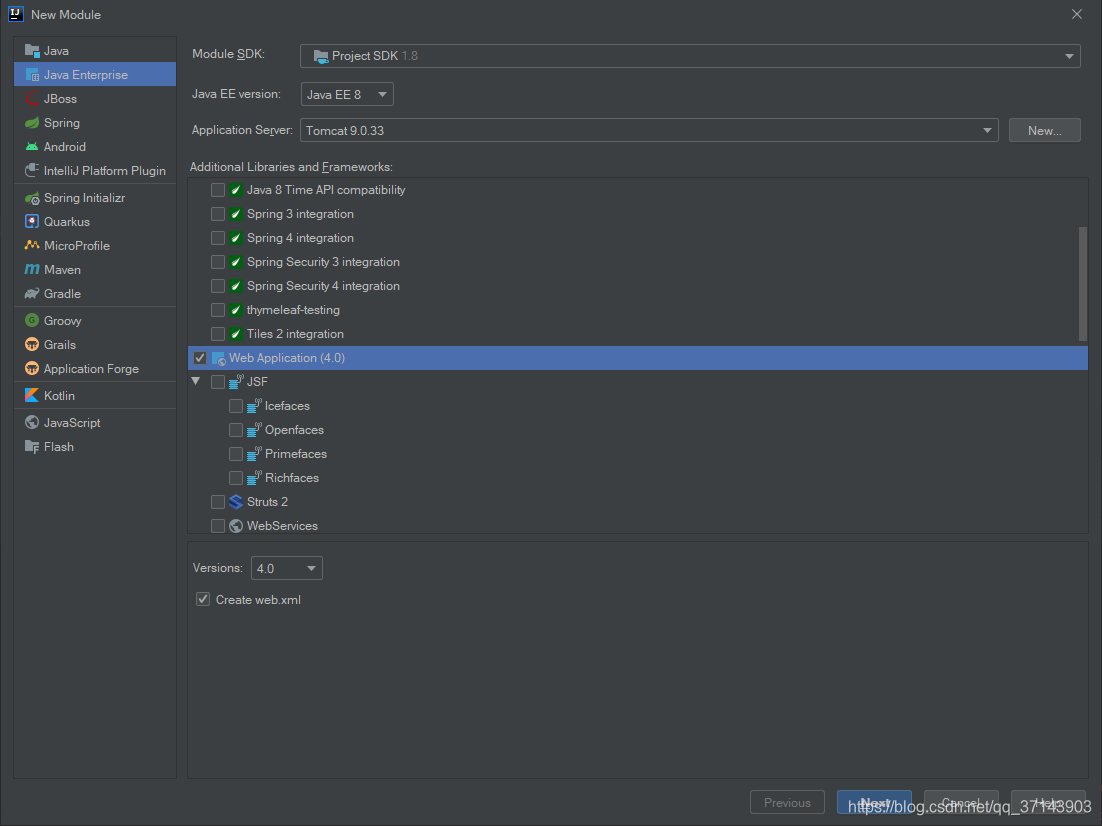Open the Versions 4.0 dropdown
The image size is (1102, 826).
(287, 568)
